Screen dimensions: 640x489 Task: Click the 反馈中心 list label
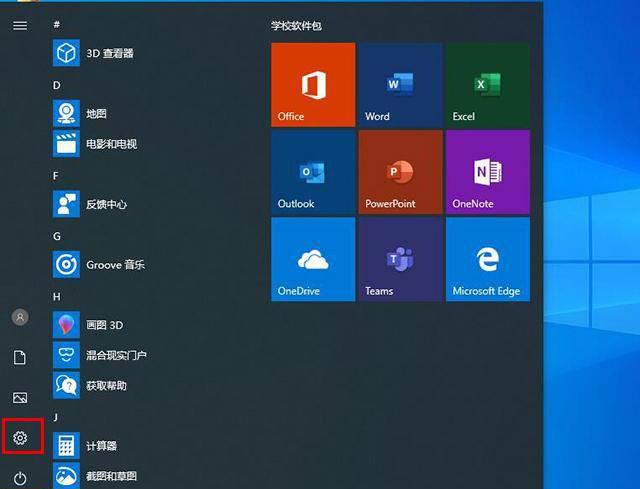(x=107, y=204)
